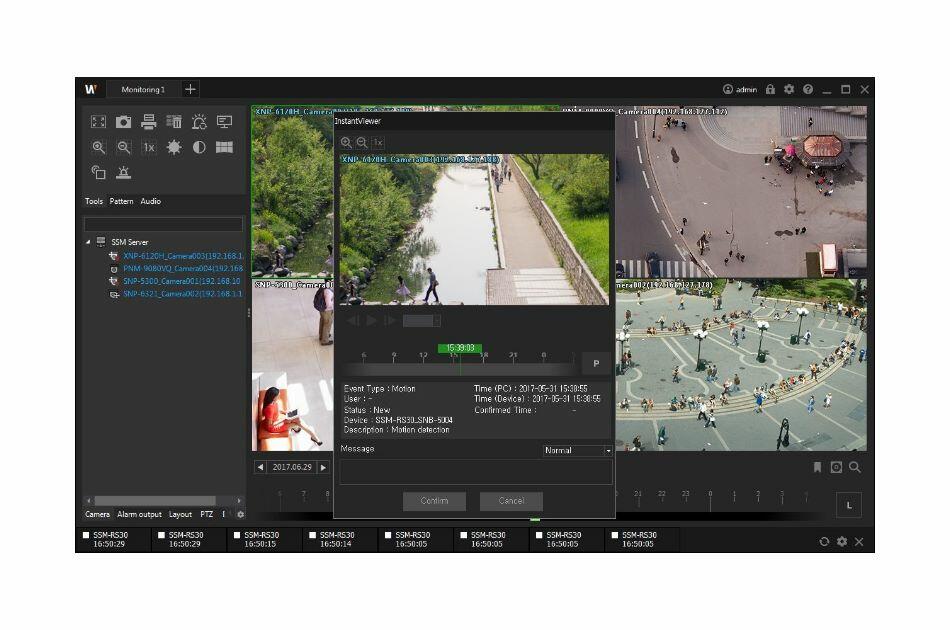950x630 pixels.
Task: Click the brightness sun icon
Action: tap(174, 147)
